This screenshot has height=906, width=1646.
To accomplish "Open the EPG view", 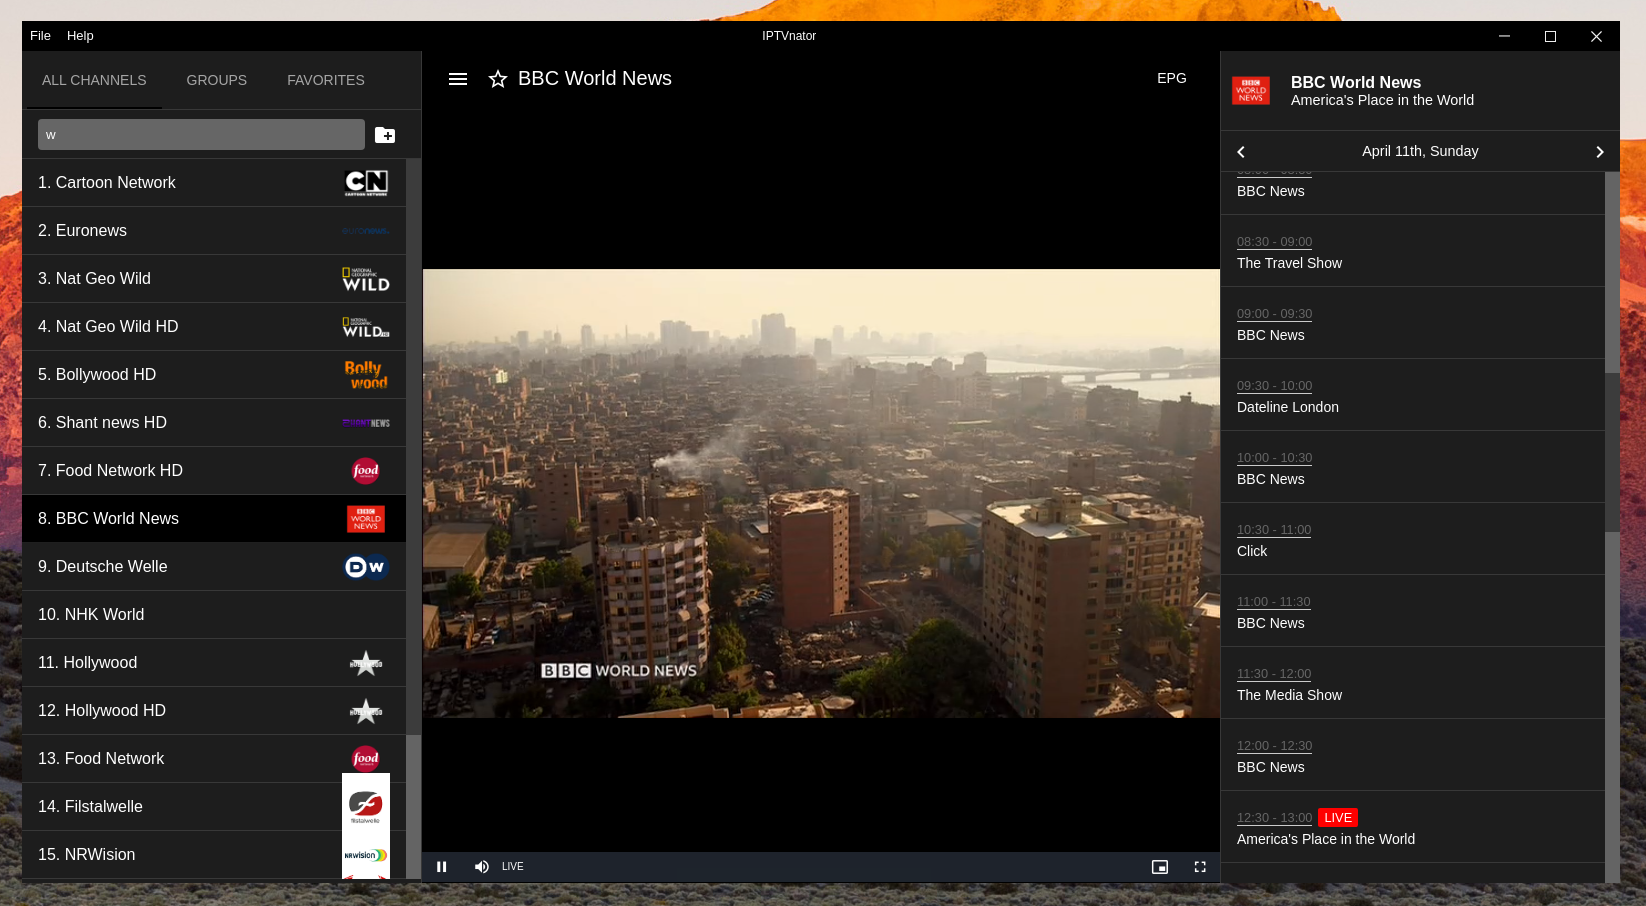I will (x=1171, y=78).
